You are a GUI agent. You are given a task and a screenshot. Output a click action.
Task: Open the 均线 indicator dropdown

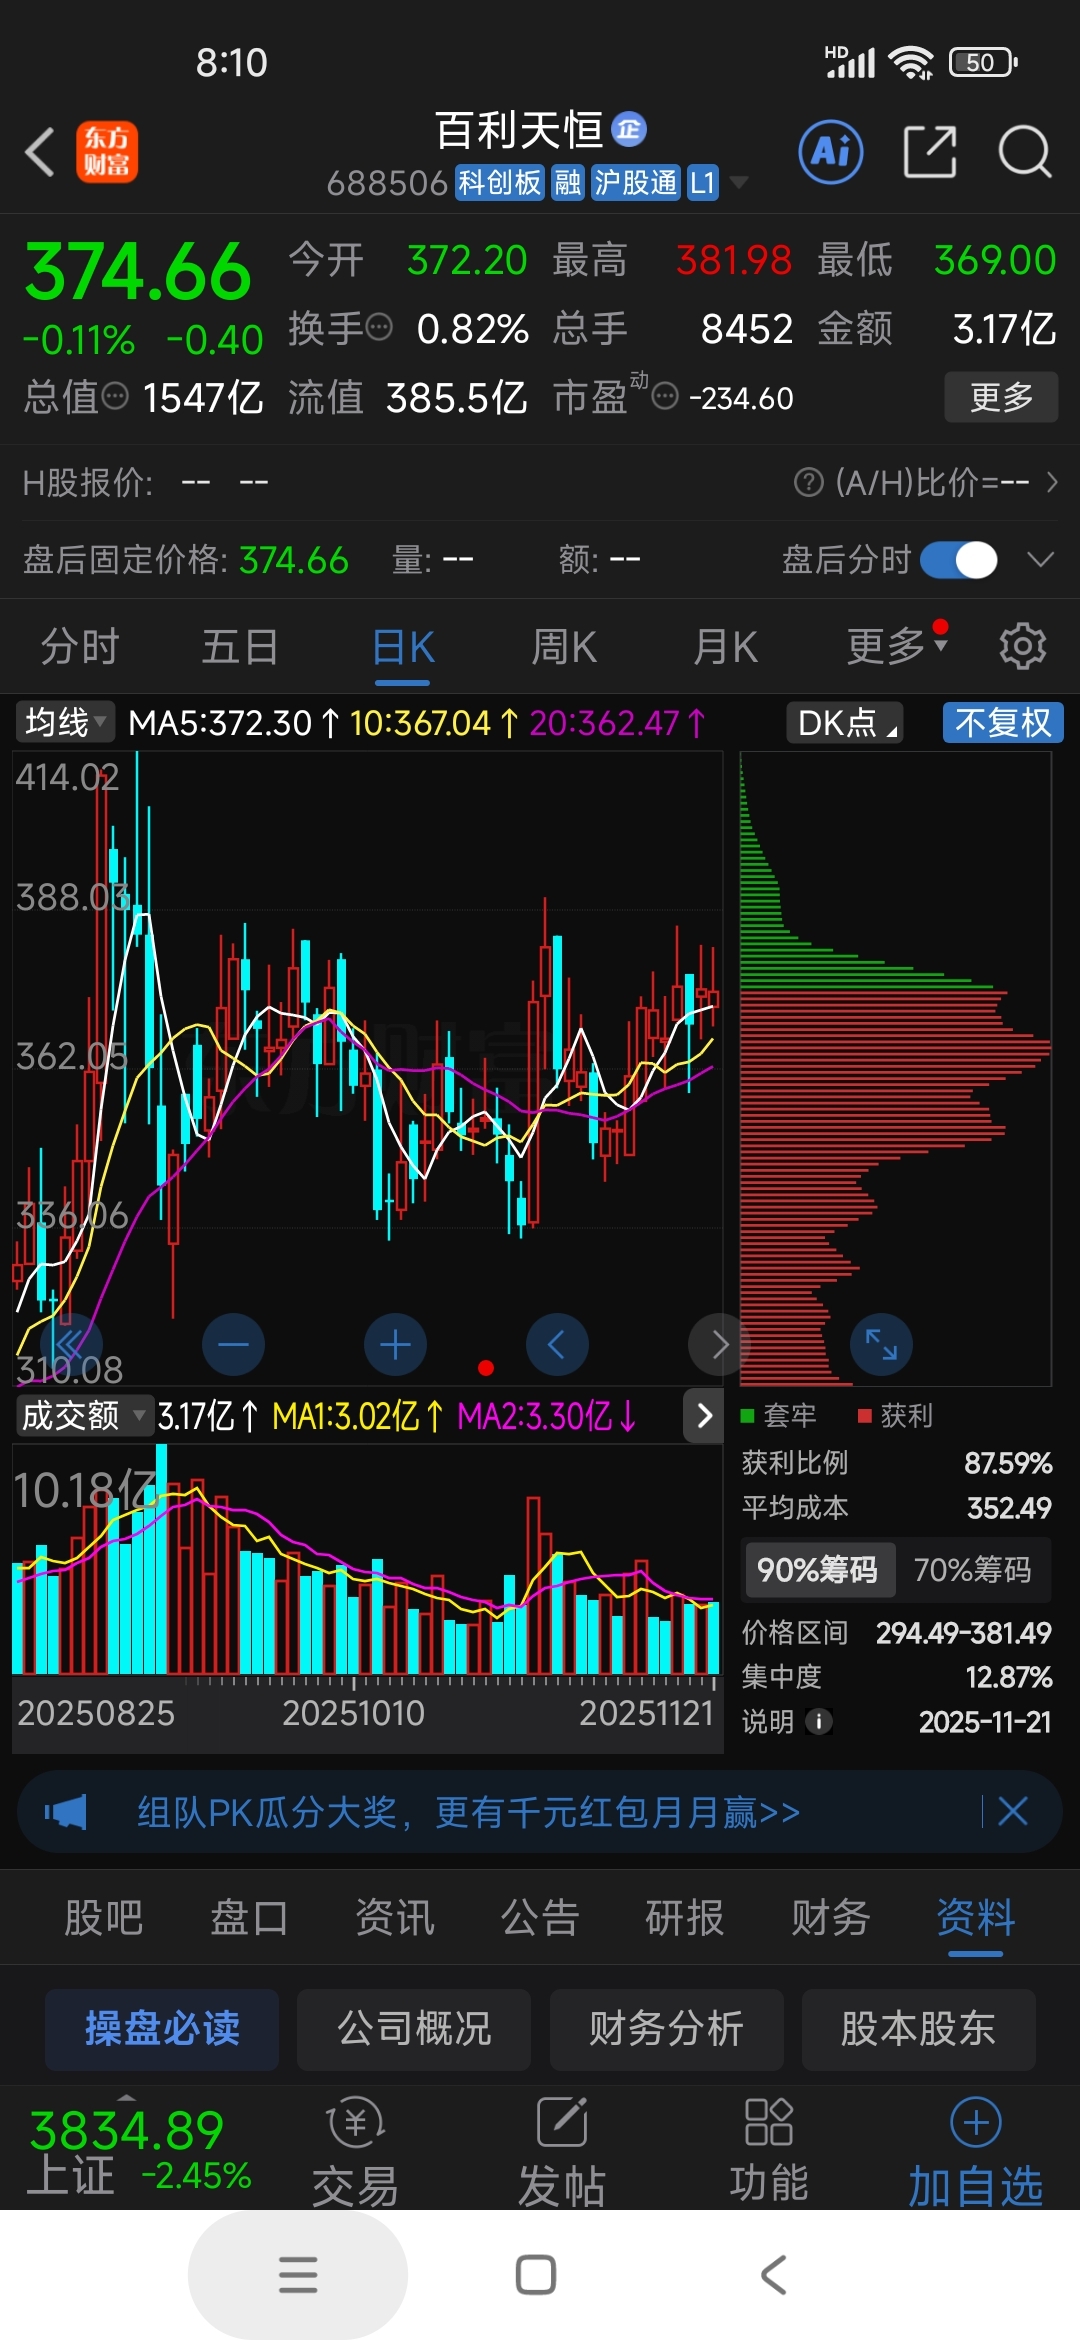point(65,722)
